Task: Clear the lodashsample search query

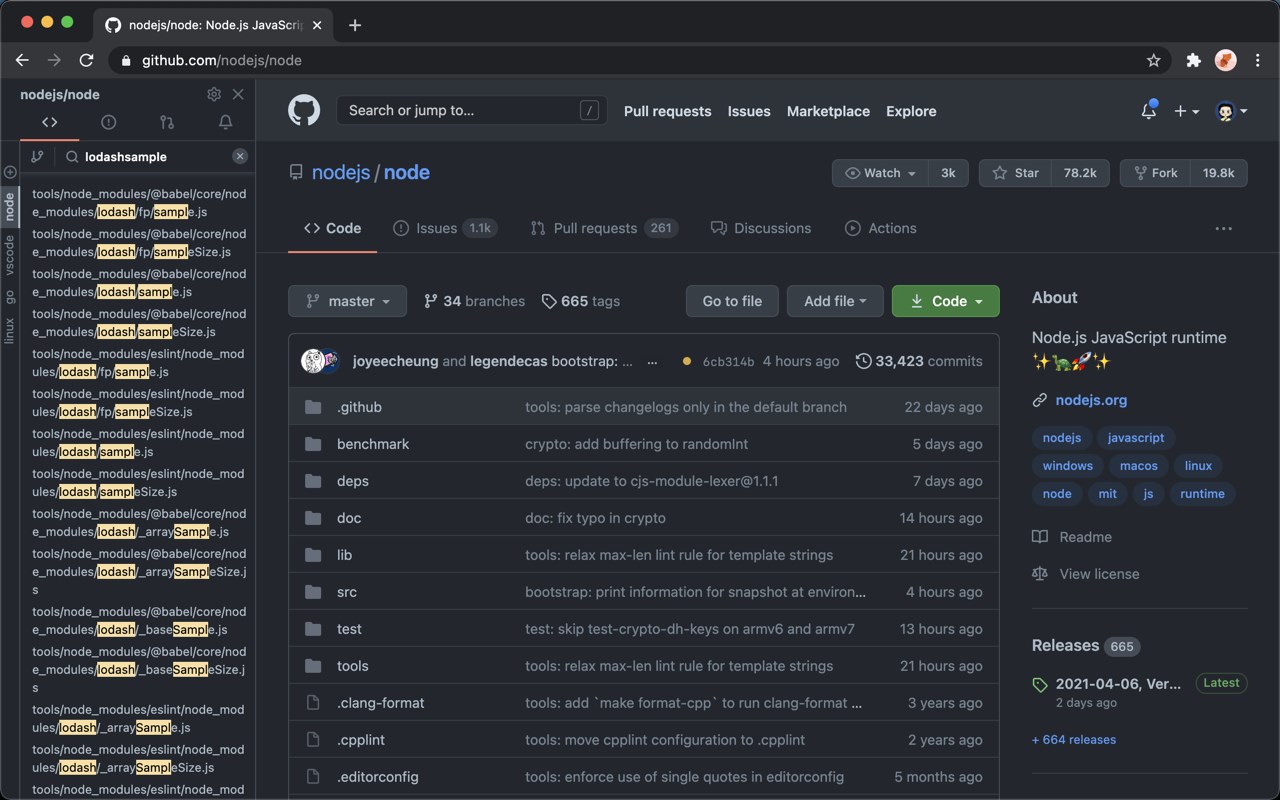Action: [240, 156]
